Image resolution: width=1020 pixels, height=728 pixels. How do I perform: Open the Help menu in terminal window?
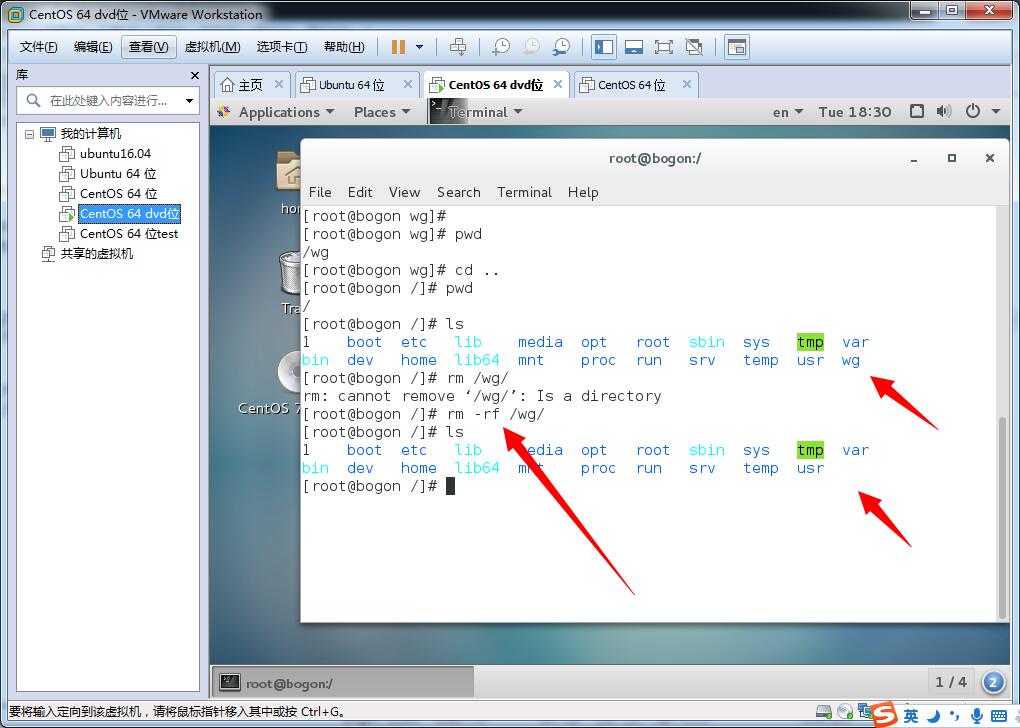583,193
